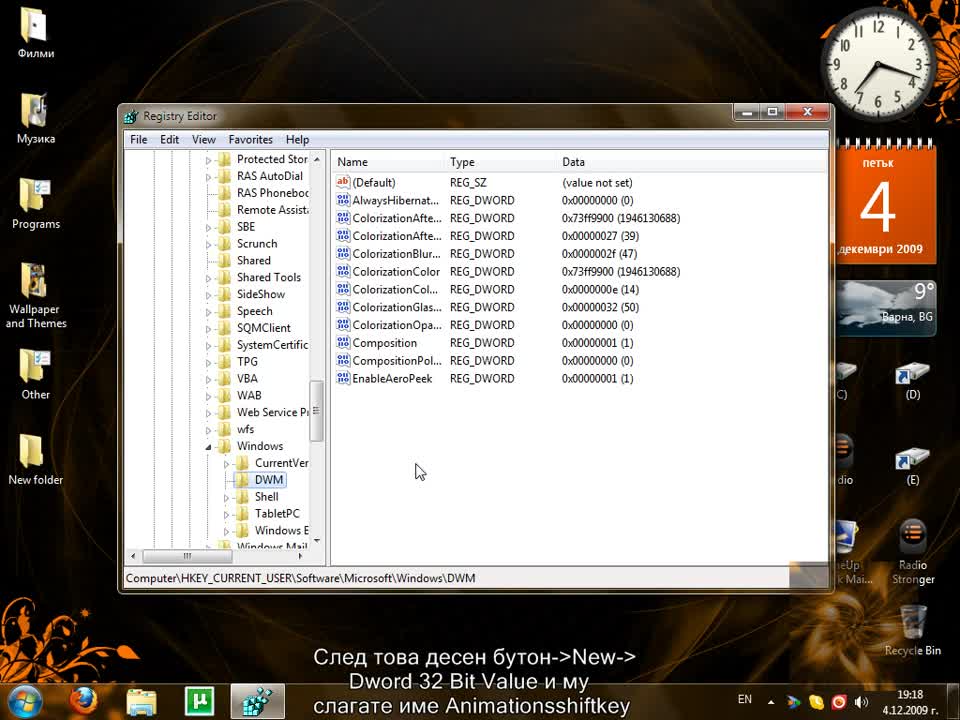The width and height of the screenshot is (960, 720).
Task: Click the SideShow folder icon
Action: click(225, 294)
